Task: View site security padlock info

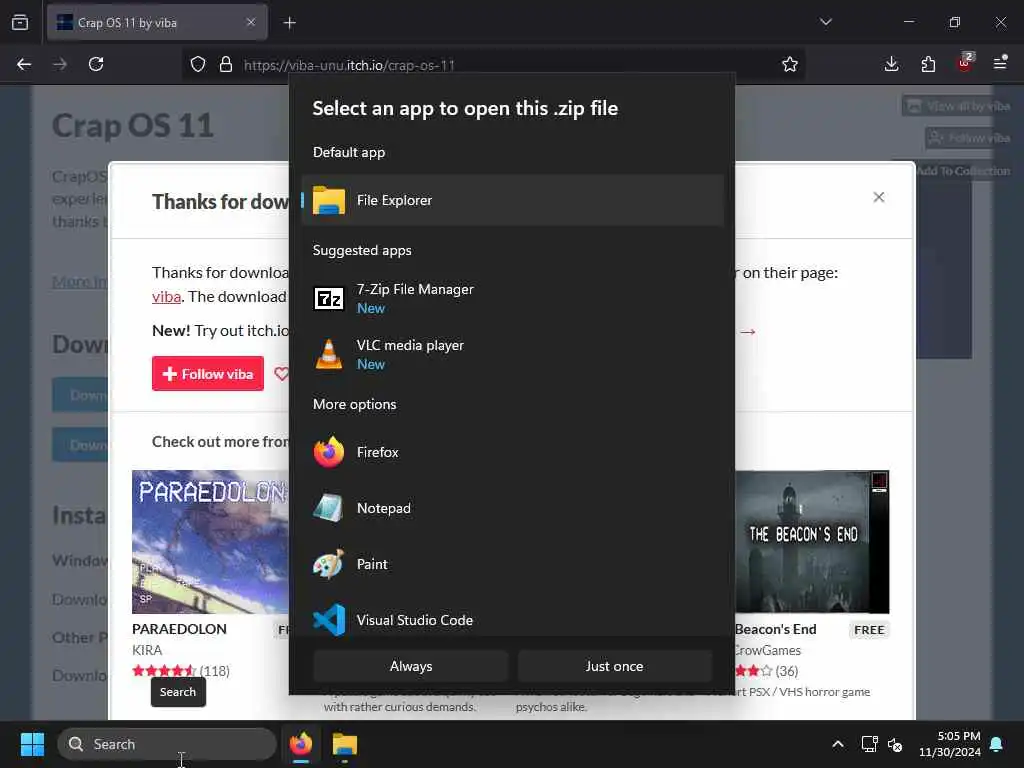Action: (226, 64)
